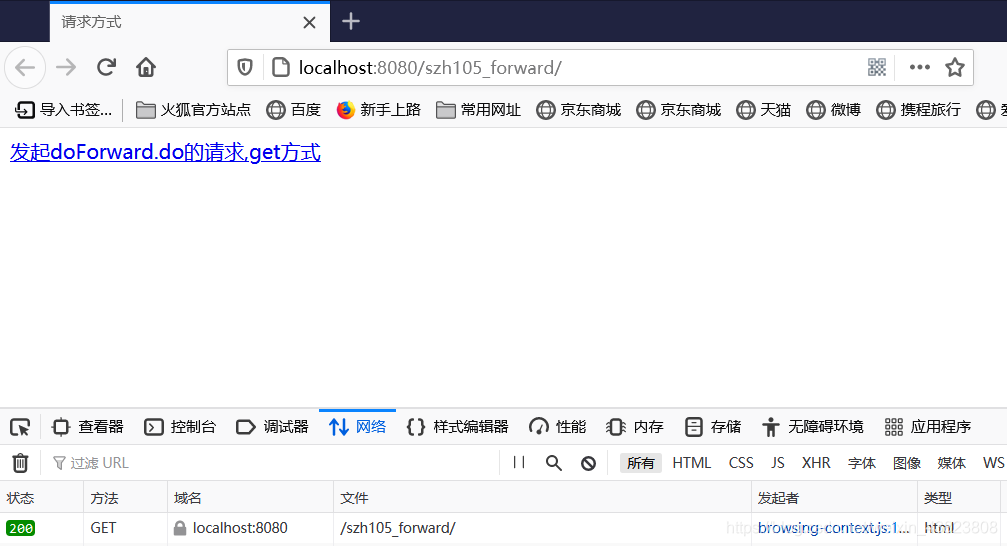
Task: Switch to the 应用程序 application tab
Action: [x=927, y=427]
